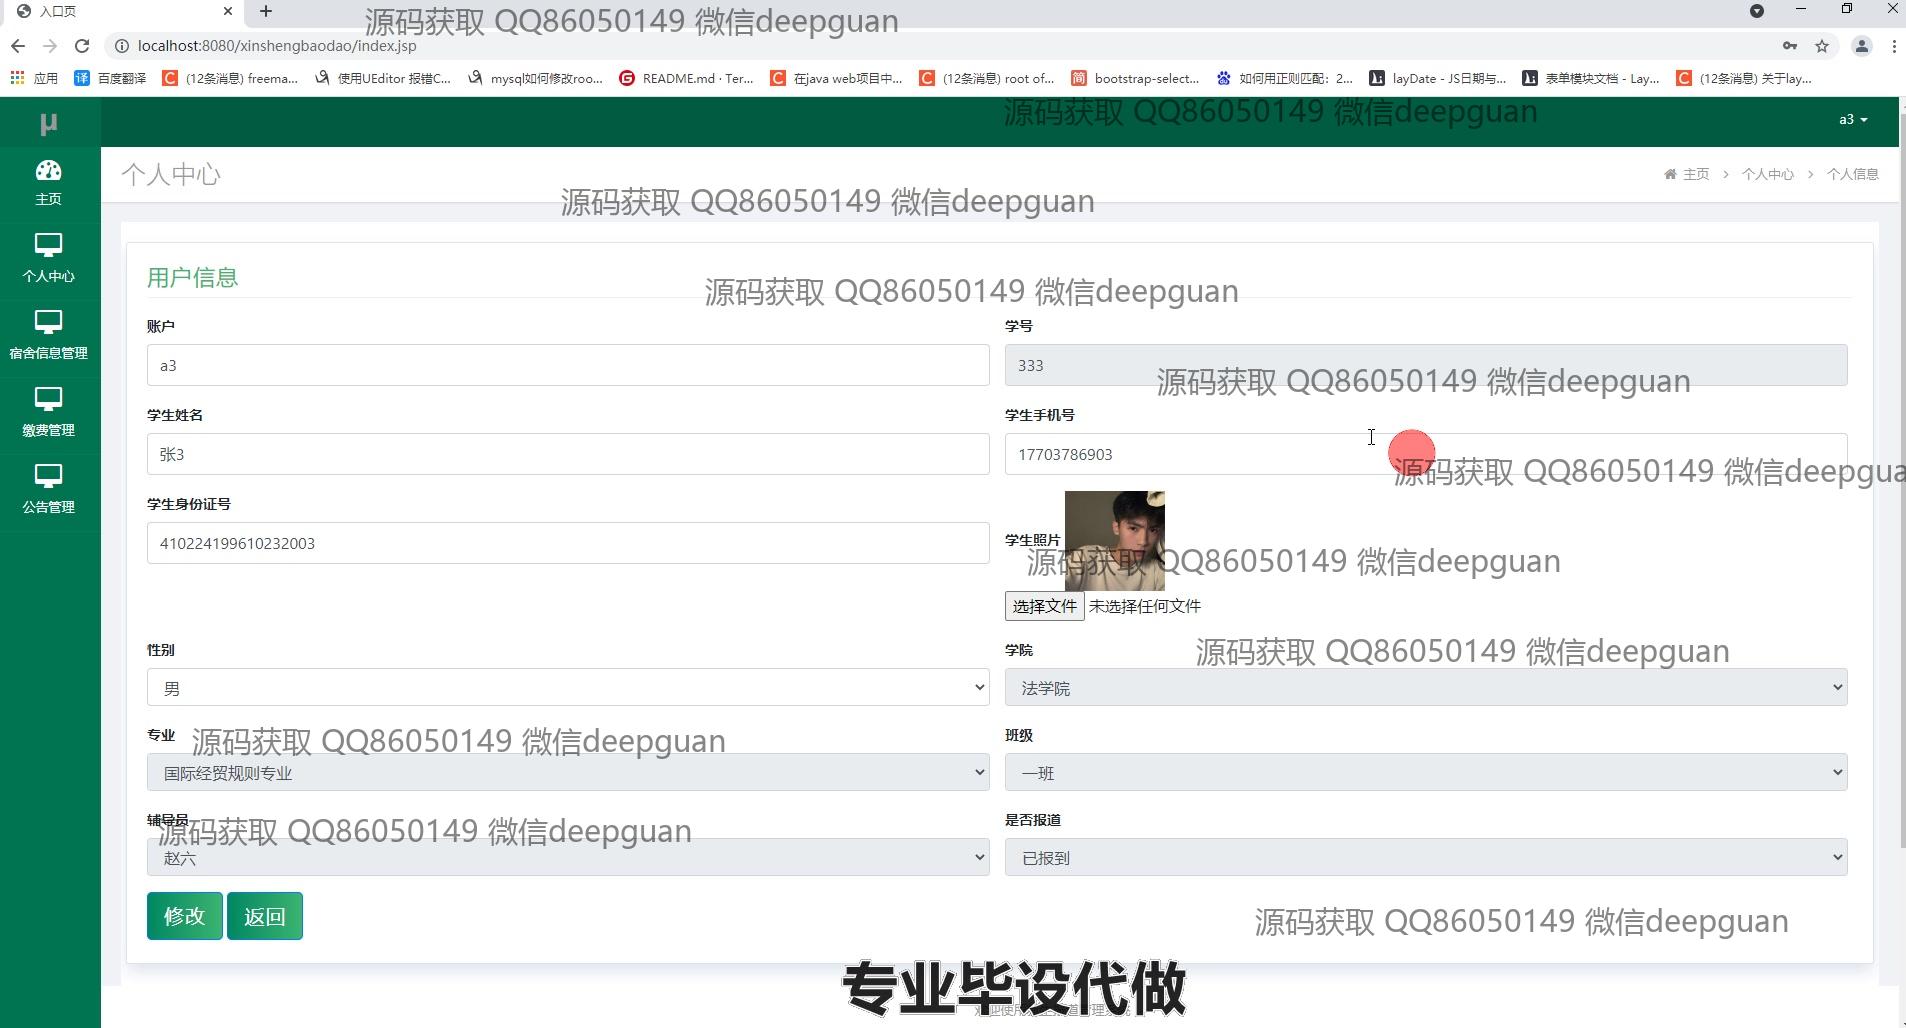Screen dimensions: 1906x1028
Task: Open 使用UEditor bookmark
Action: pyautogui.click(x=382, y=78)
